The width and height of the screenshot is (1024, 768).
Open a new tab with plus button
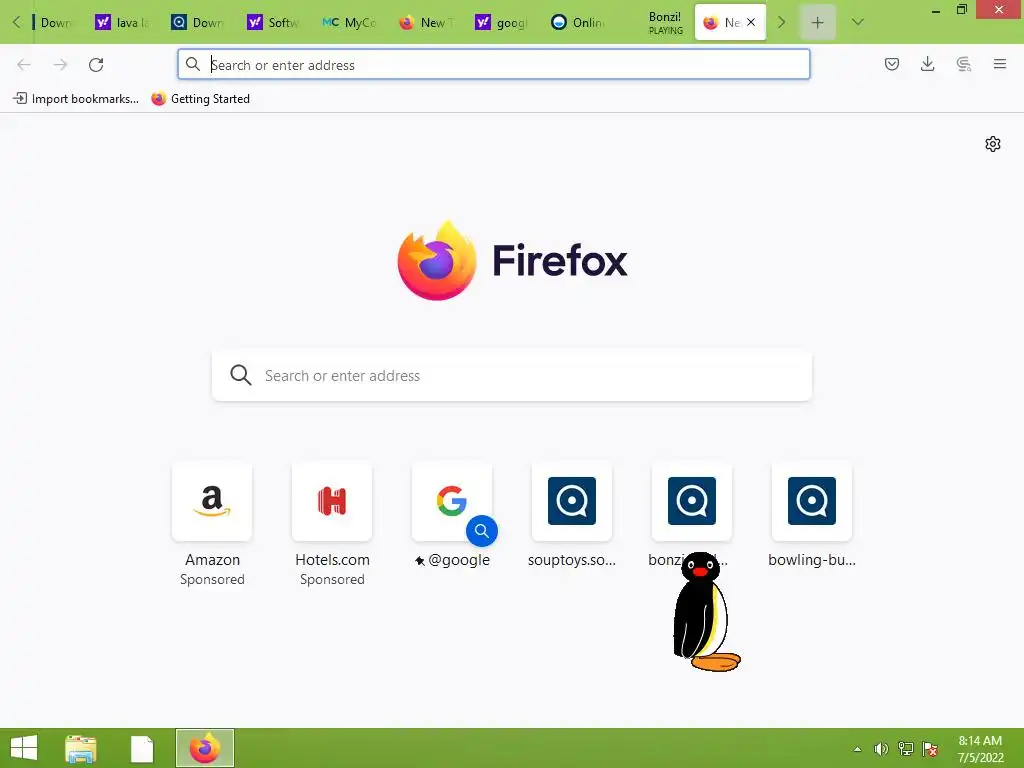tap(817, 23)
